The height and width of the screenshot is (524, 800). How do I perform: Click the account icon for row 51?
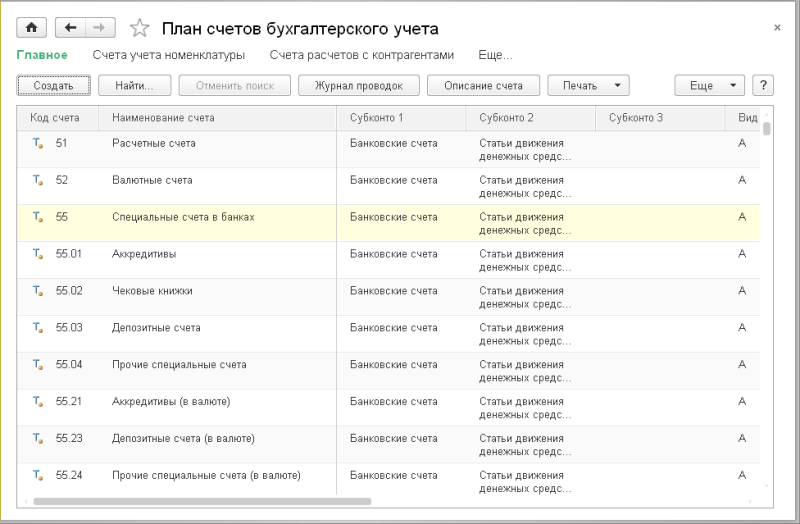[x=39, y=144]
